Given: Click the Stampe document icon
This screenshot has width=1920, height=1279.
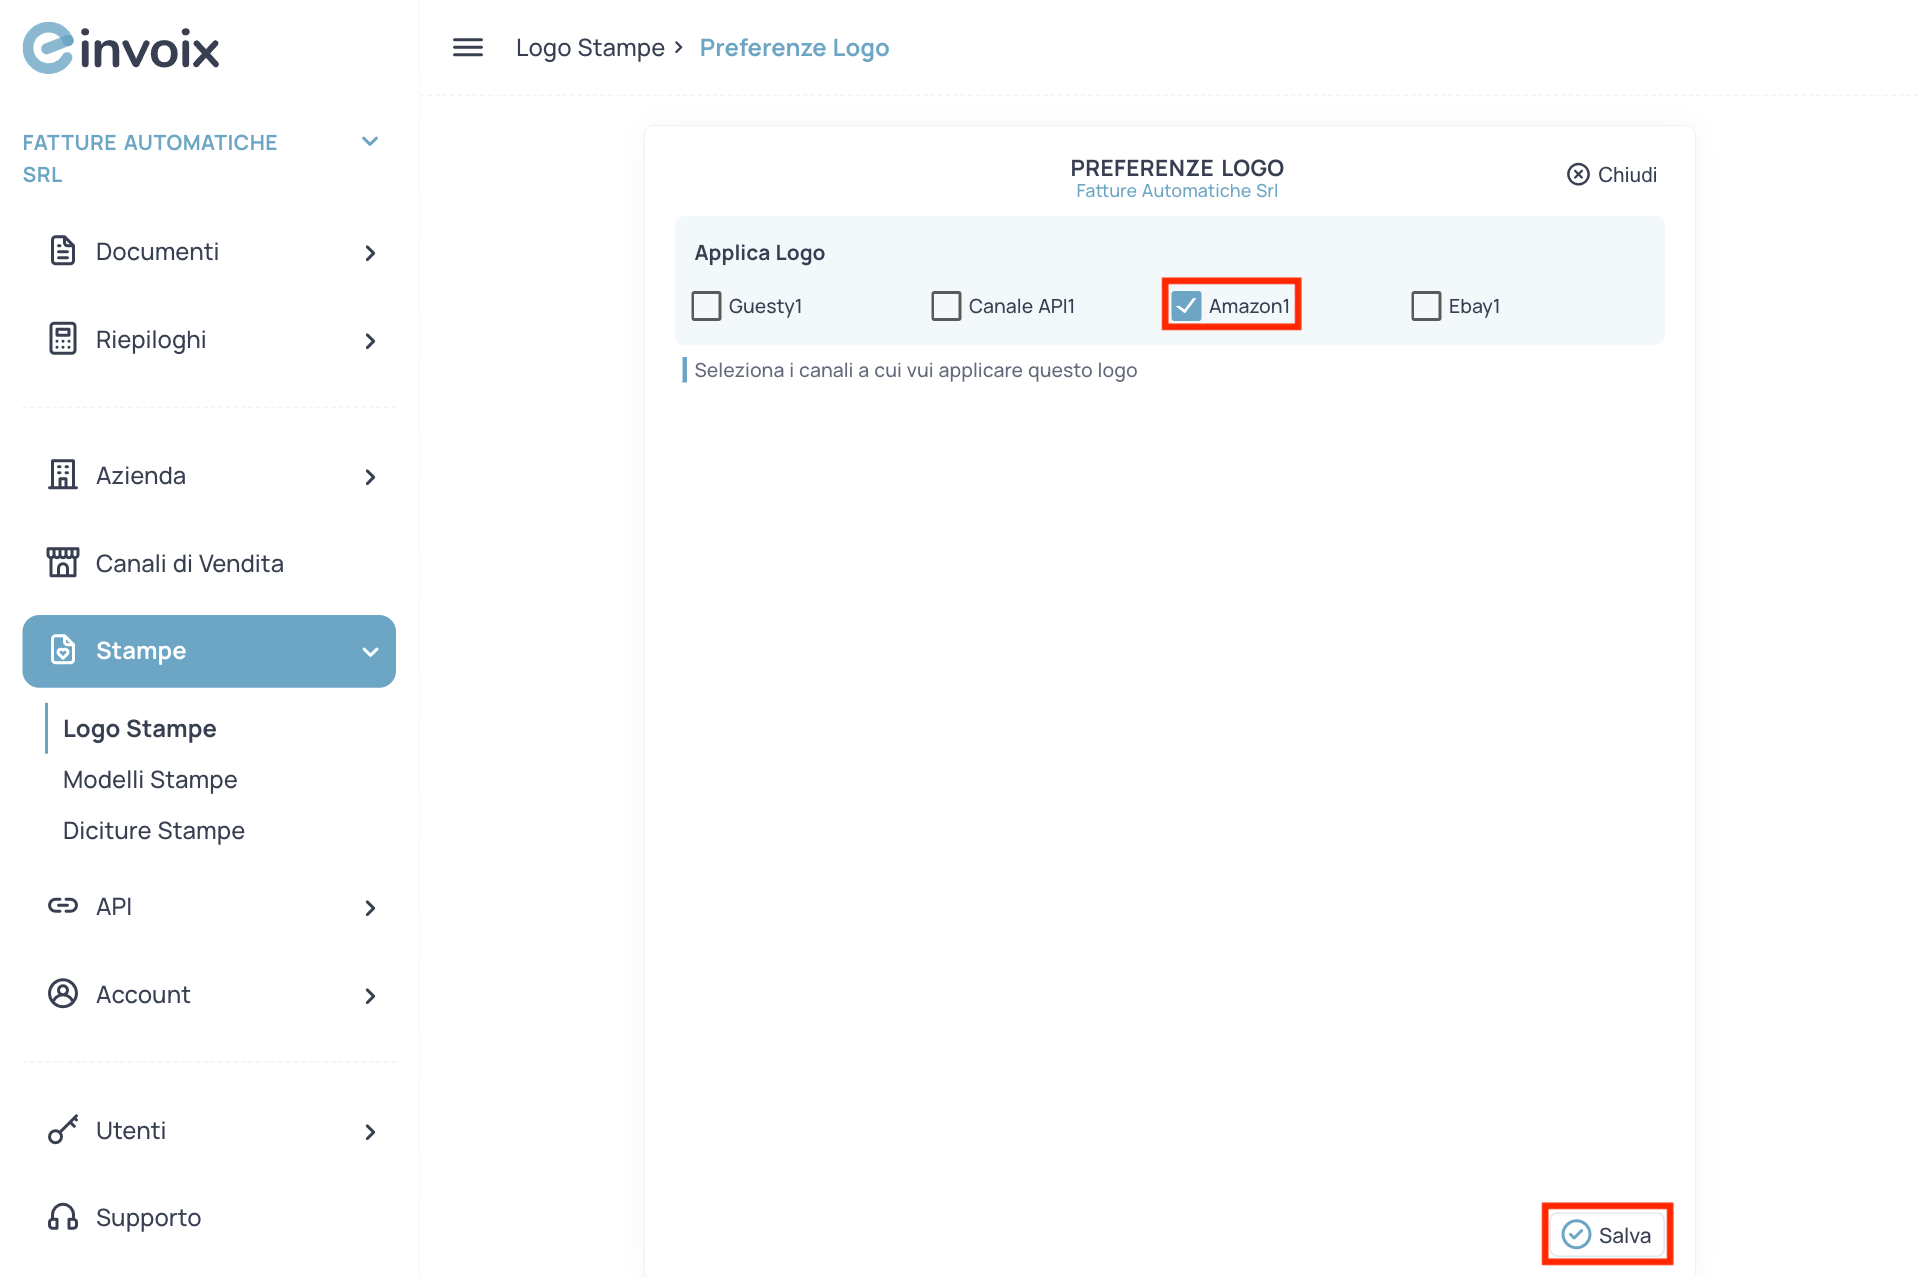Looking at the screenshot, I should pos(63,650).
